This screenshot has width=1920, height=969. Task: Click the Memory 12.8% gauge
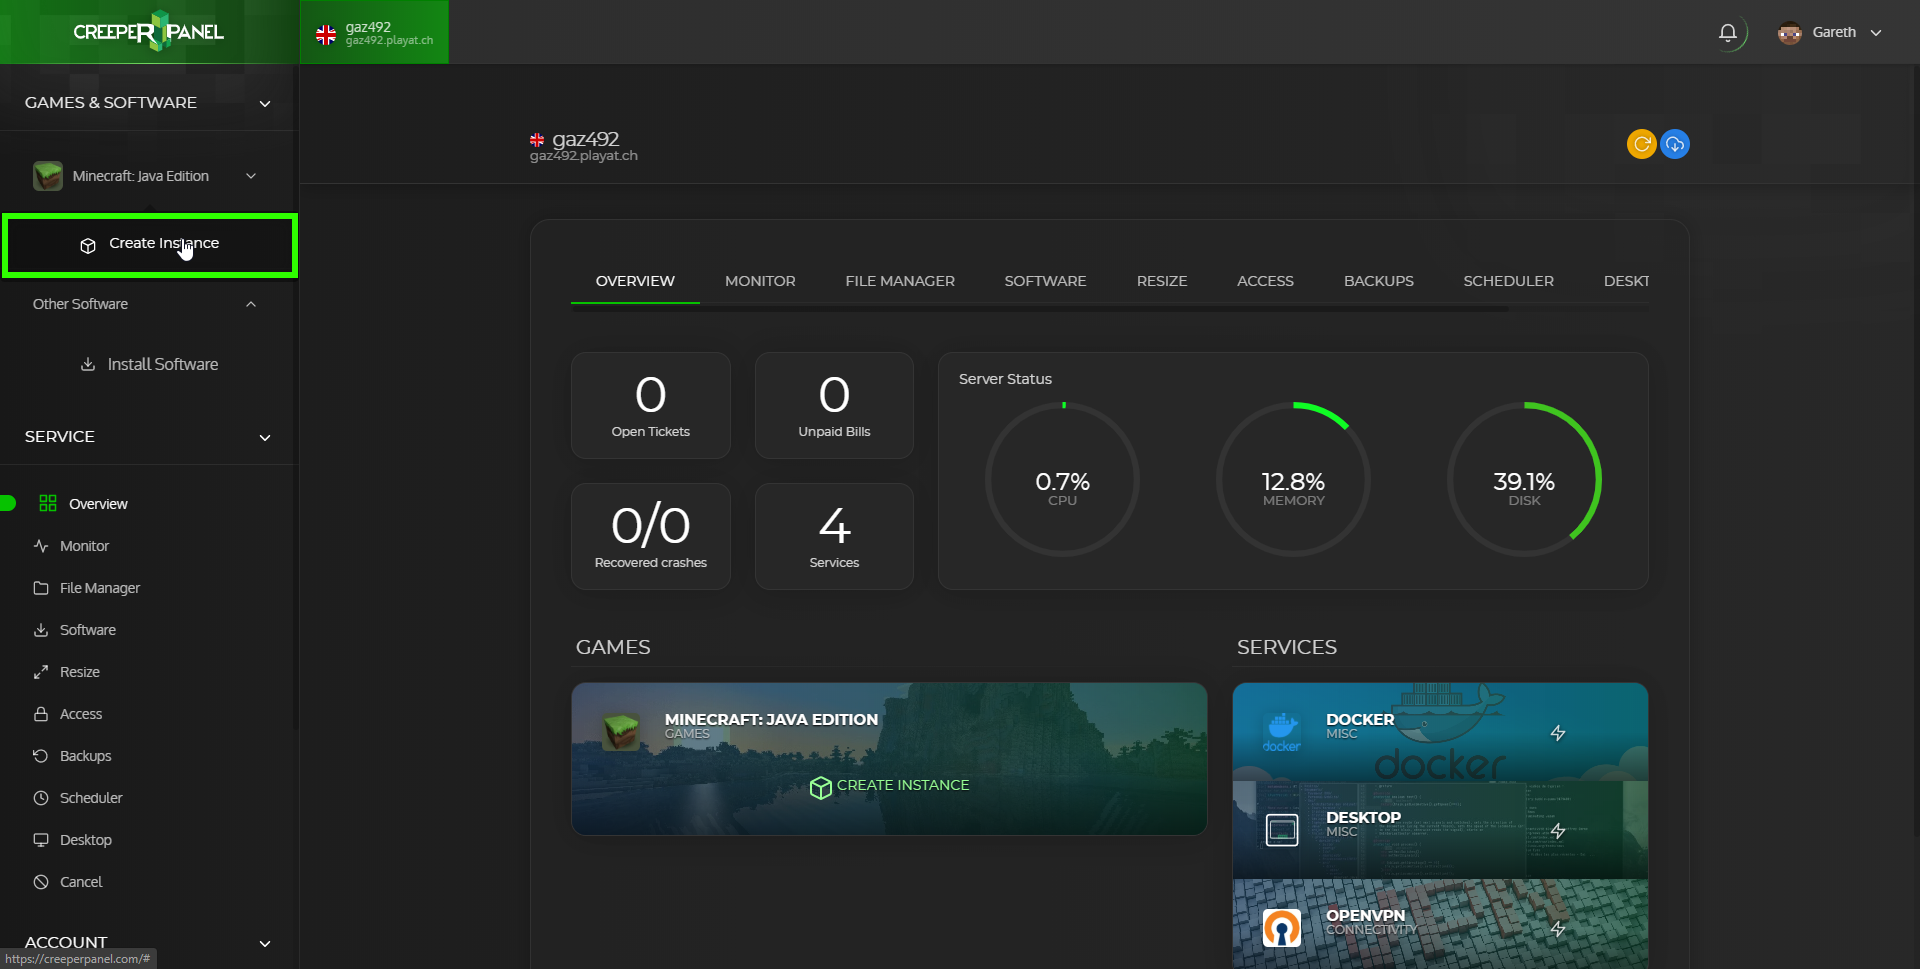click(x=1293, y=479)
